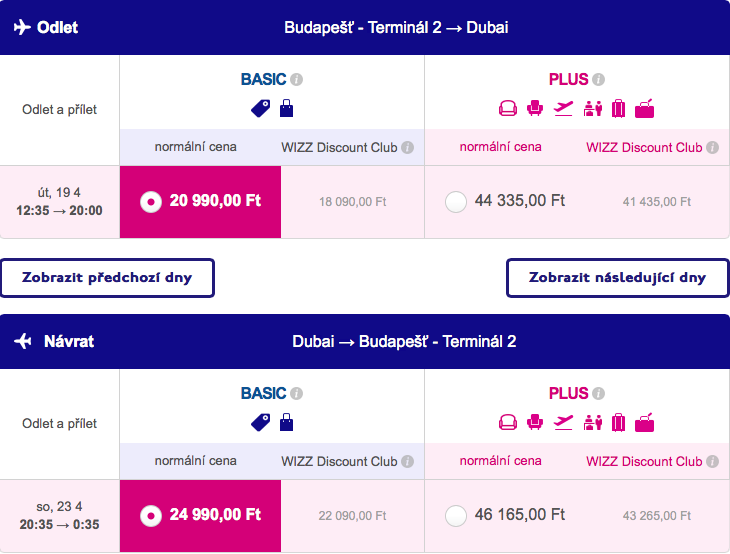Click the outbound PLUS priority boarding plane icon
The width and height of the screenshot is (730, 554).
(x=563, y=108)
